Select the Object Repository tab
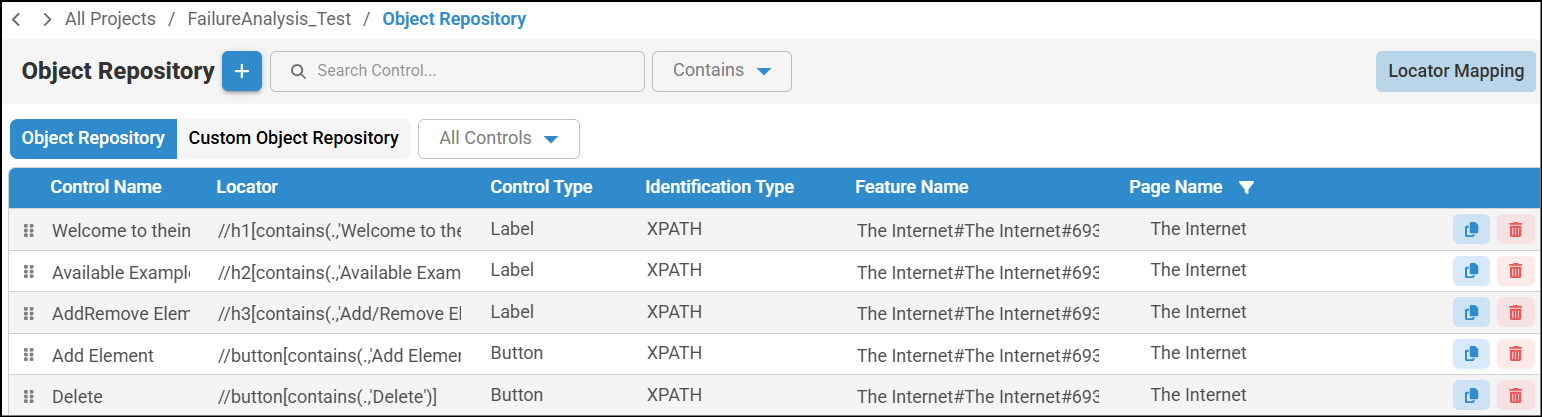This screenshot has width=1542, height=417. [93, 138]
